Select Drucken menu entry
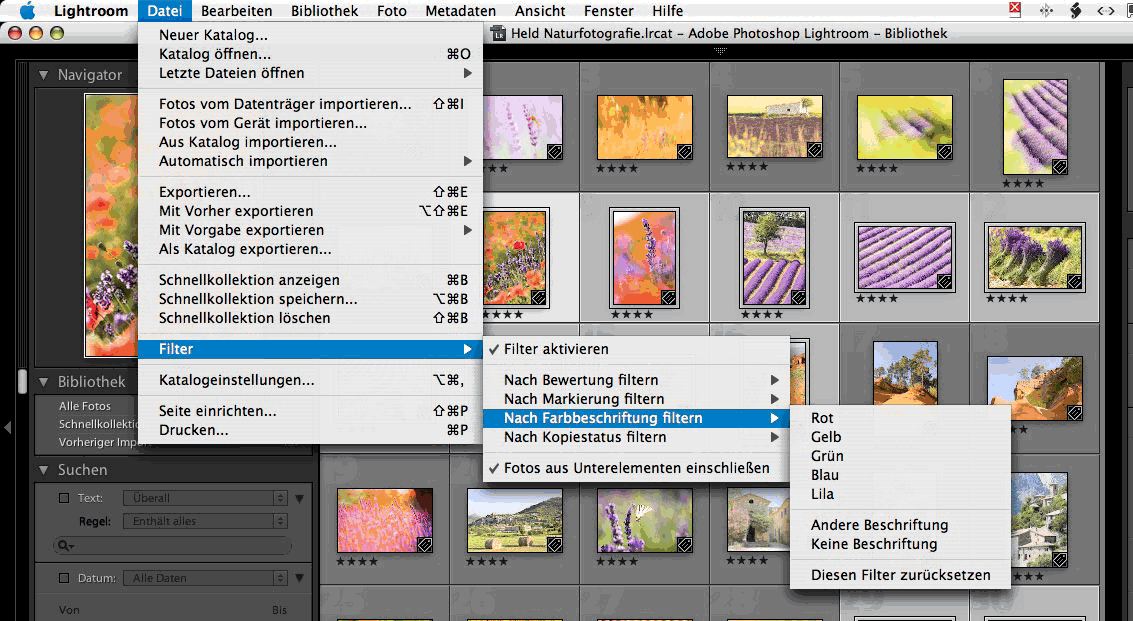 pos(310,430)
